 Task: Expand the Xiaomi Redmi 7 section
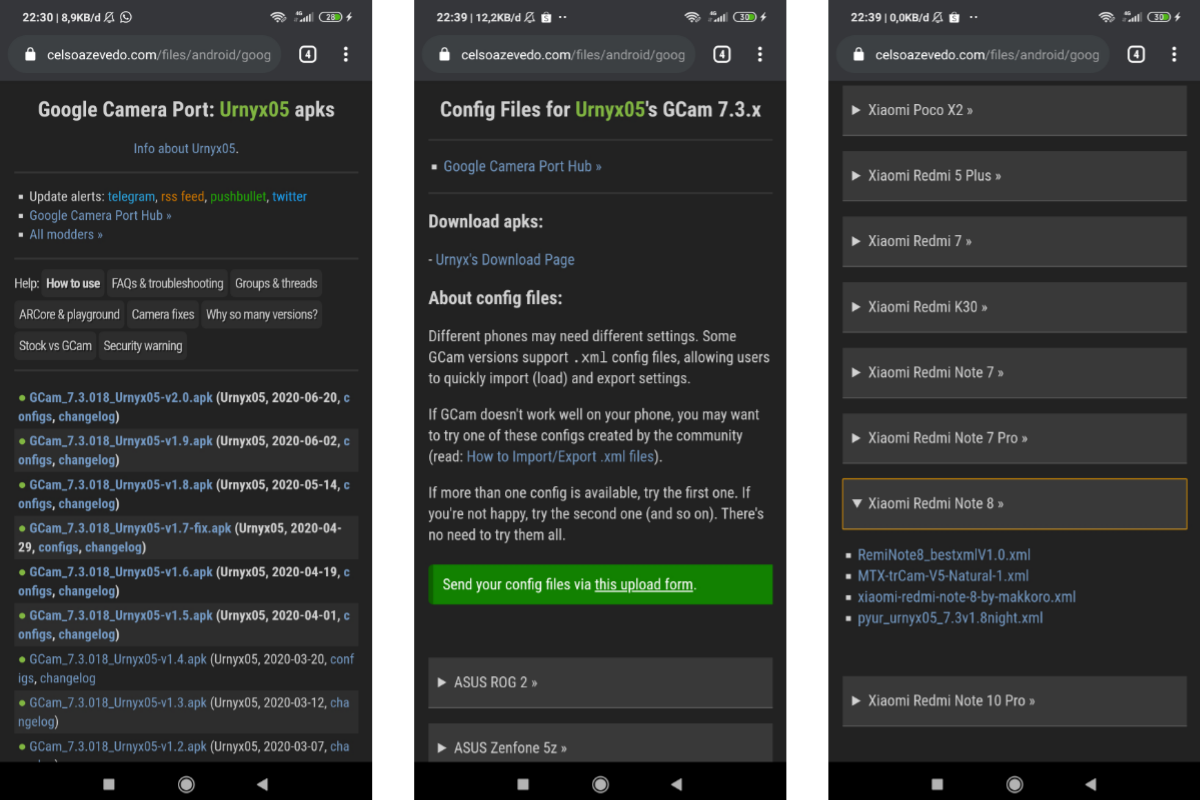coord(1014,241)
